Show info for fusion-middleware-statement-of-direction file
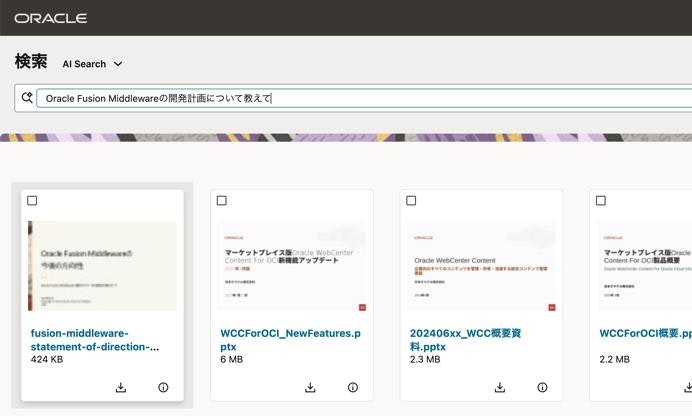The width and height of the screenshot is (692, 416). 163,387
